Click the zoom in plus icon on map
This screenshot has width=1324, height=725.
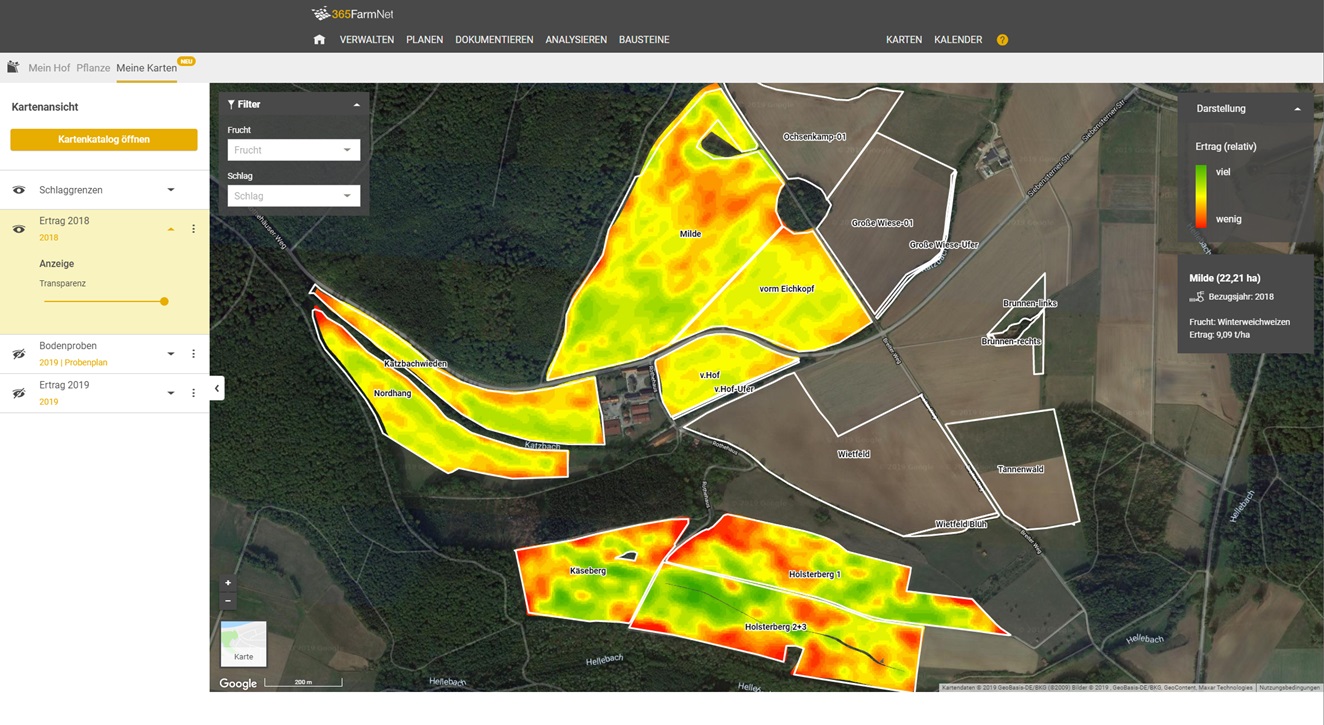228,581
